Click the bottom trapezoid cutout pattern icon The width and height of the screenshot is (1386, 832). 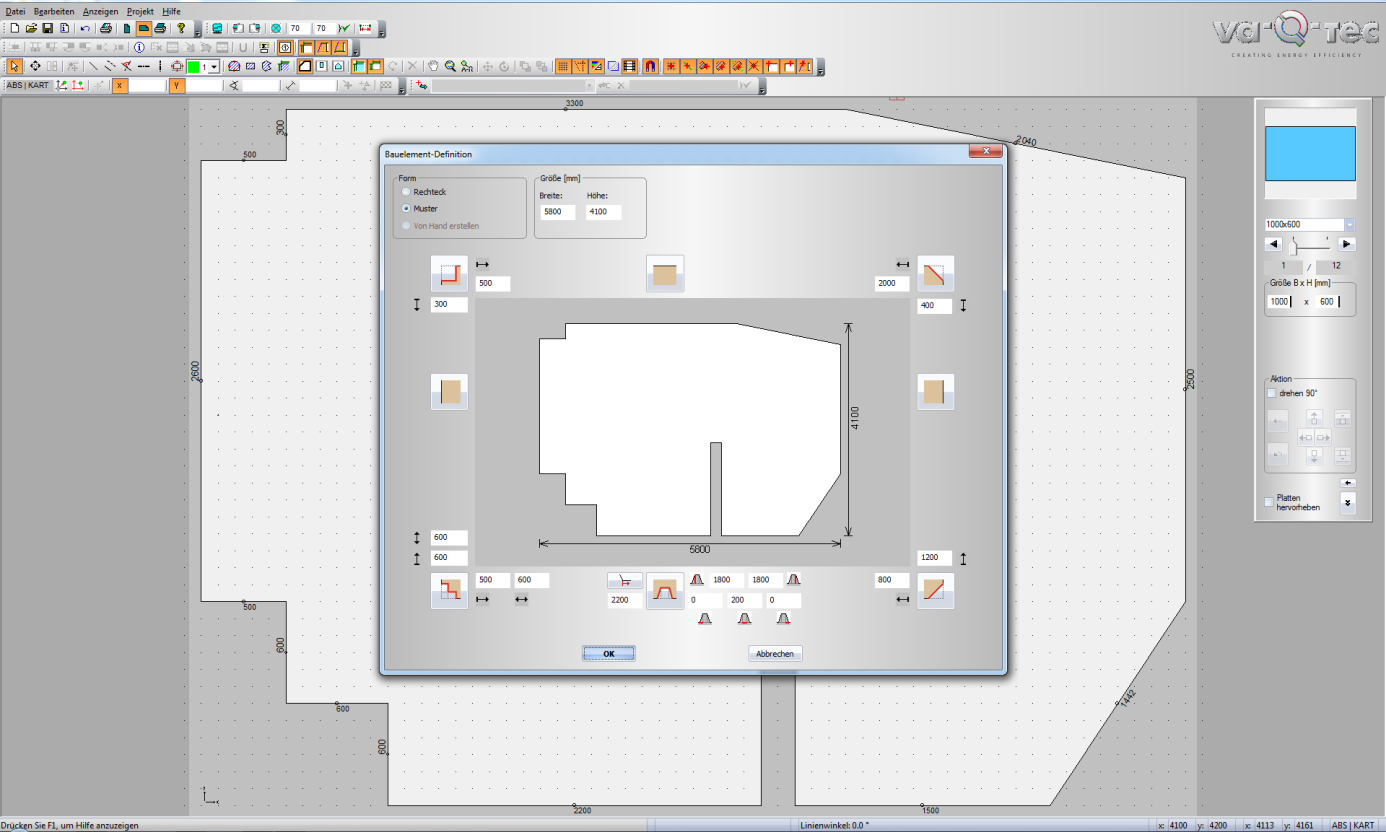[665, 590]
